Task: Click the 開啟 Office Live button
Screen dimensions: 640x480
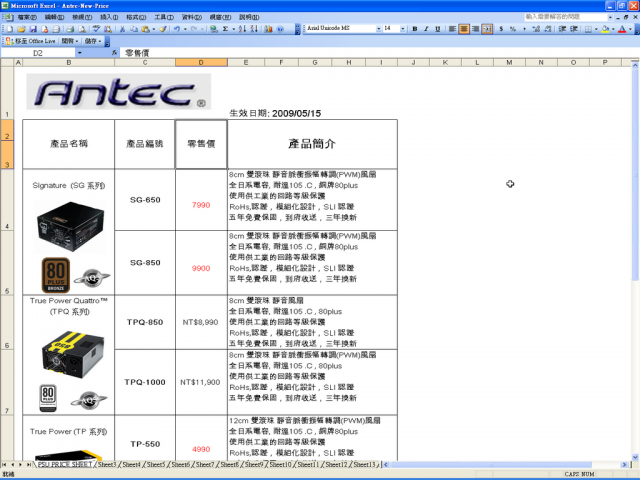Action: [70, 41]
